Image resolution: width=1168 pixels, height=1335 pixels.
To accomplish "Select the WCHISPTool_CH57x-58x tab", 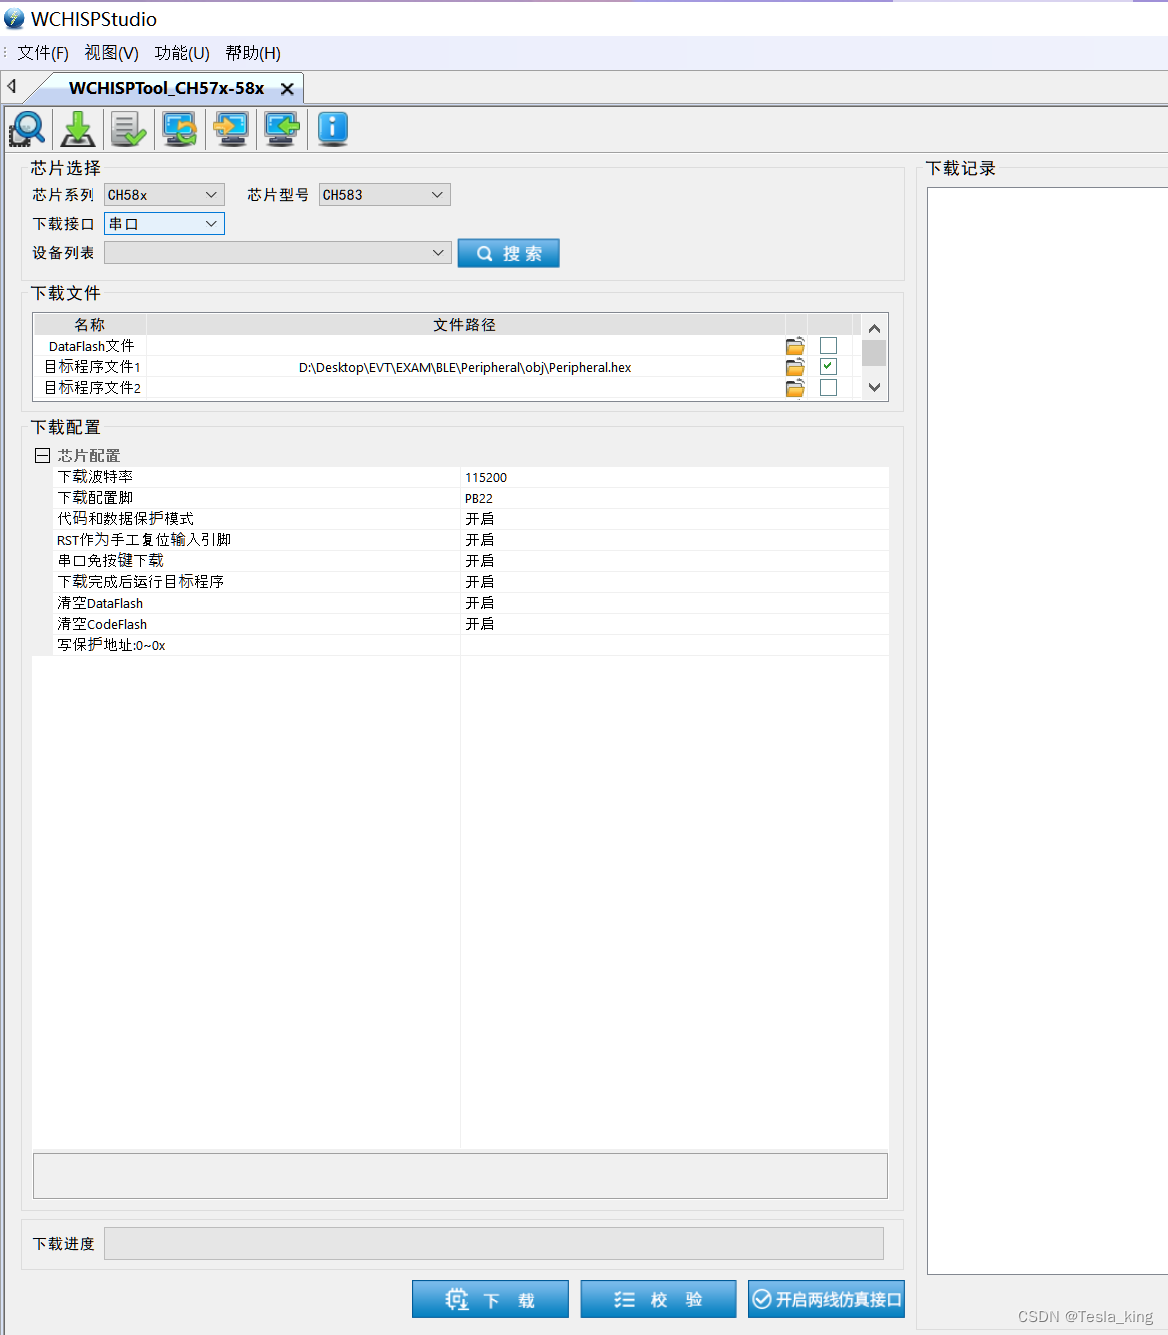I will [166, 88].
